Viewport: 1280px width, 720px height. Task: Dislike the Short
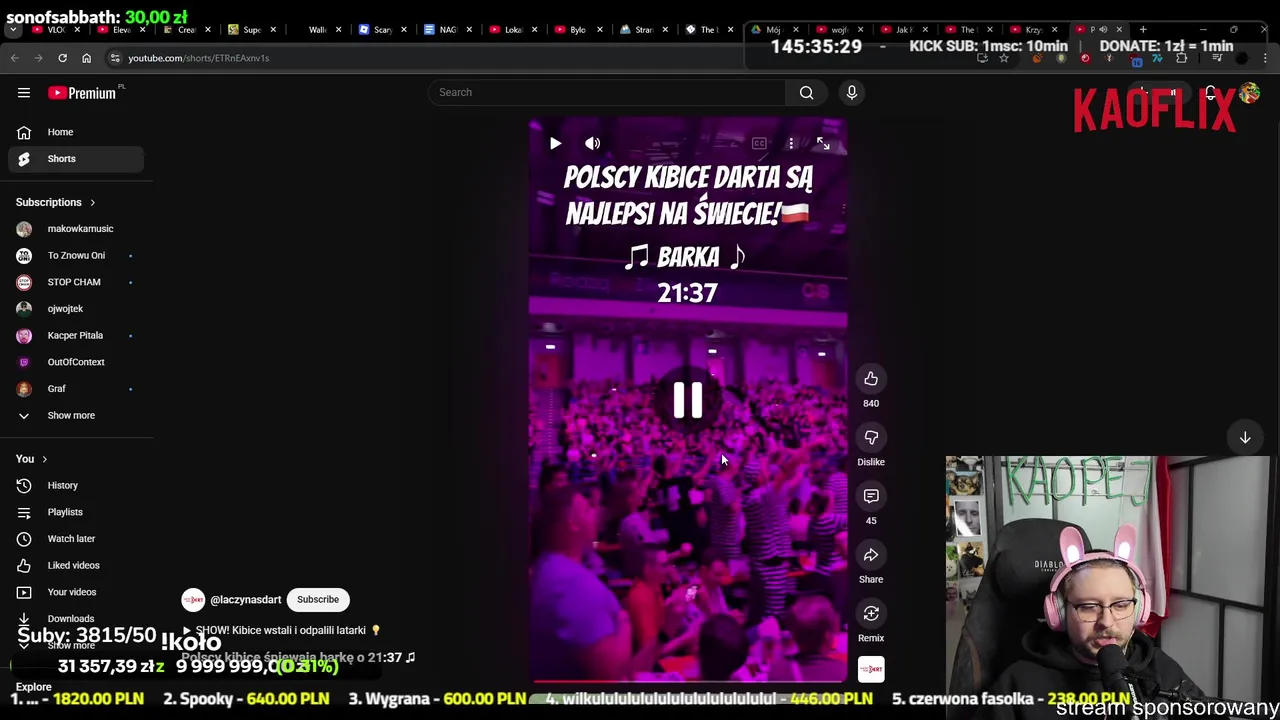point(871,438)
